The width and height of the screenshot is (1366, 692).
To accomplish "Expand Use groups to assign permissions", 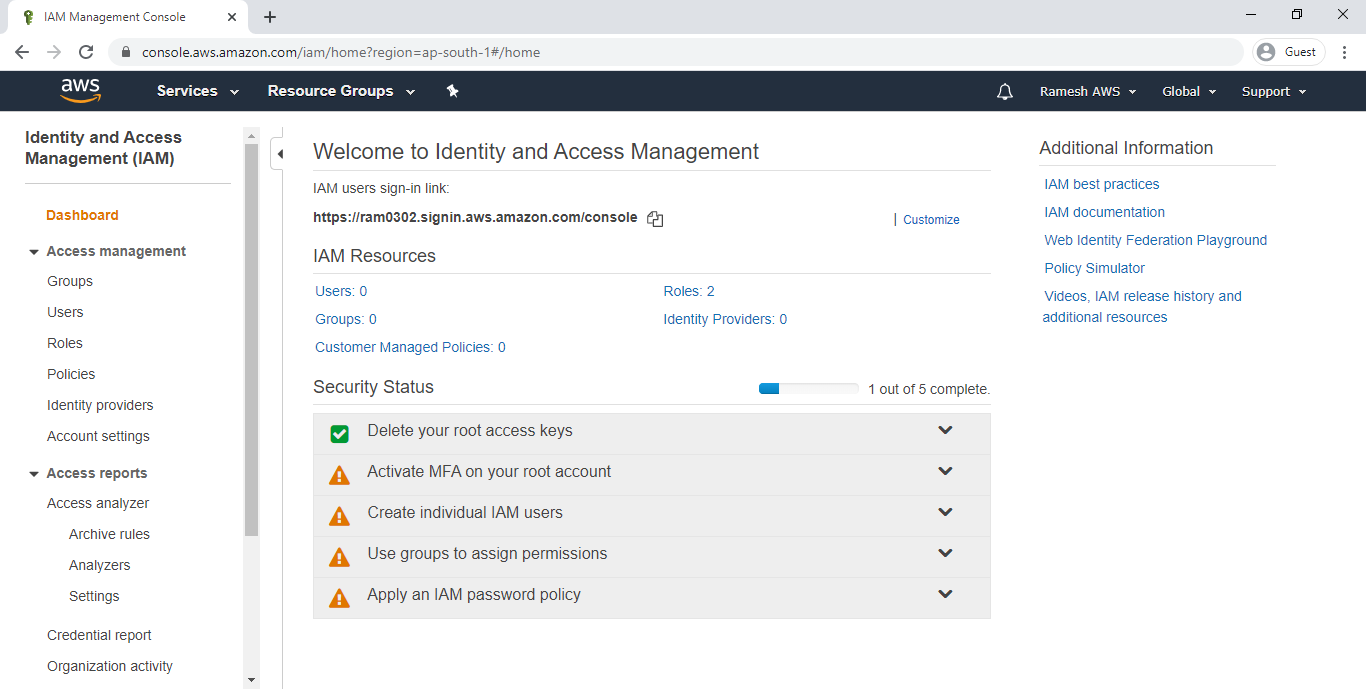I will click(x=945, y=553).
